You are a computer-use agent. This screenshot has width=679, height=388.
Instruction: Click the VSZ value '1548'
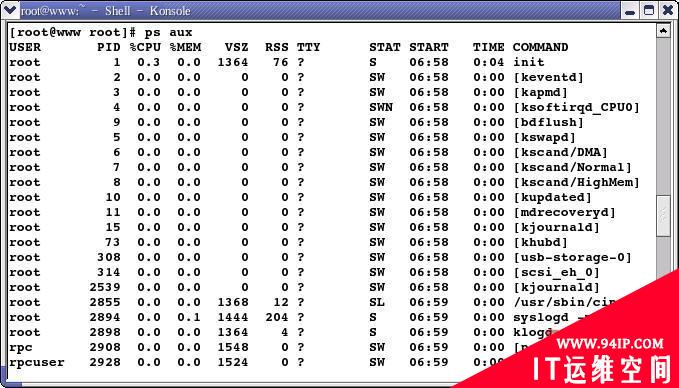(x=233, y=347)
